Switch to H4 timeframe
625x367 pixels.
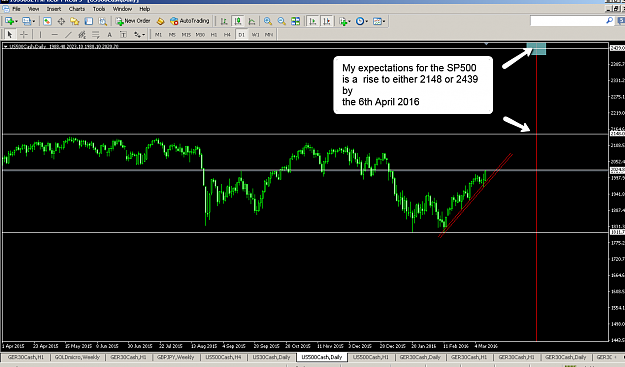click(228, 35)
